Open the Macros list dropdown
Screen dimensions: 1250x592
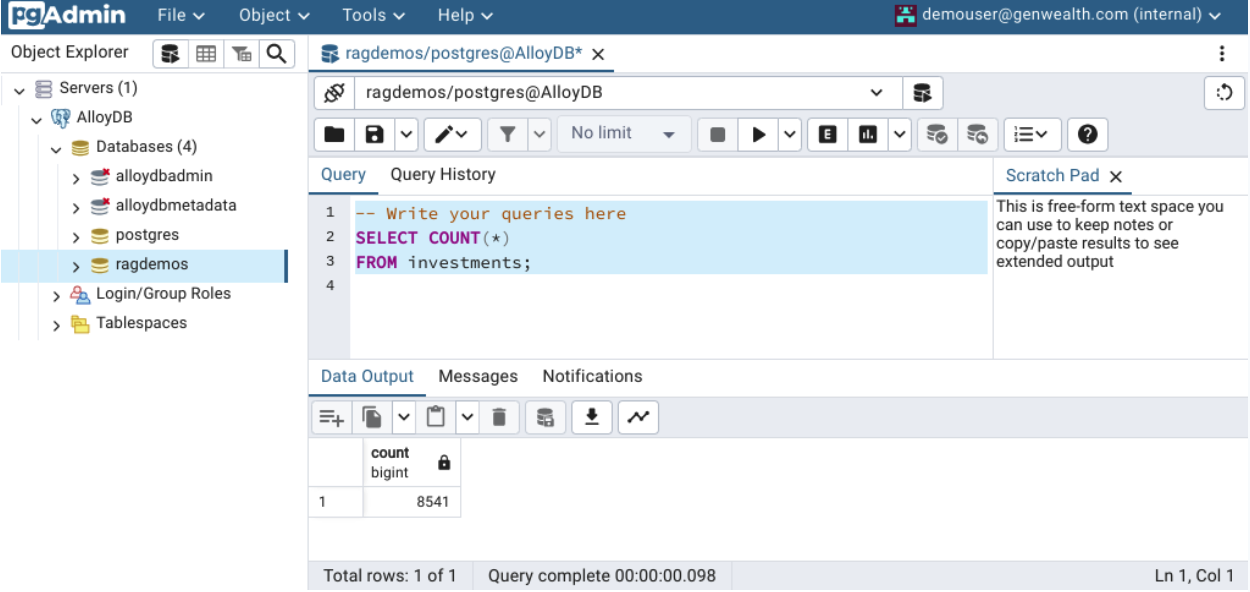[x=1032, y=134]
